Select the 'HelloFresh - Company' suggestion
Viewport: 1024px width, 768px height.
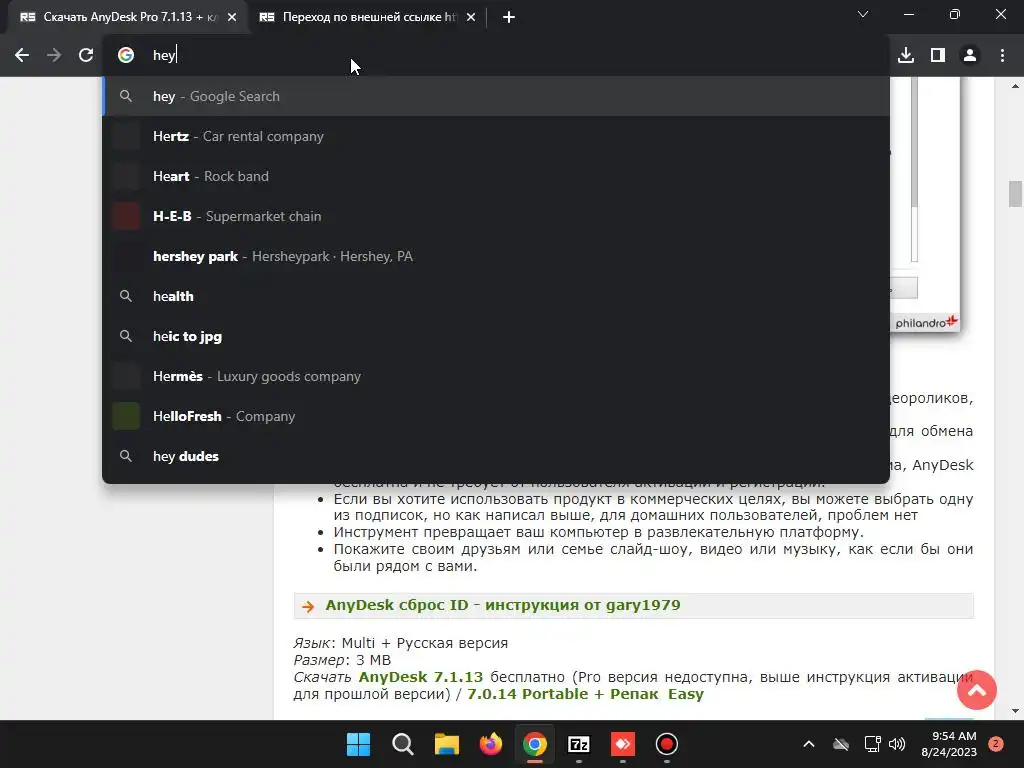[x=496, y=417]
